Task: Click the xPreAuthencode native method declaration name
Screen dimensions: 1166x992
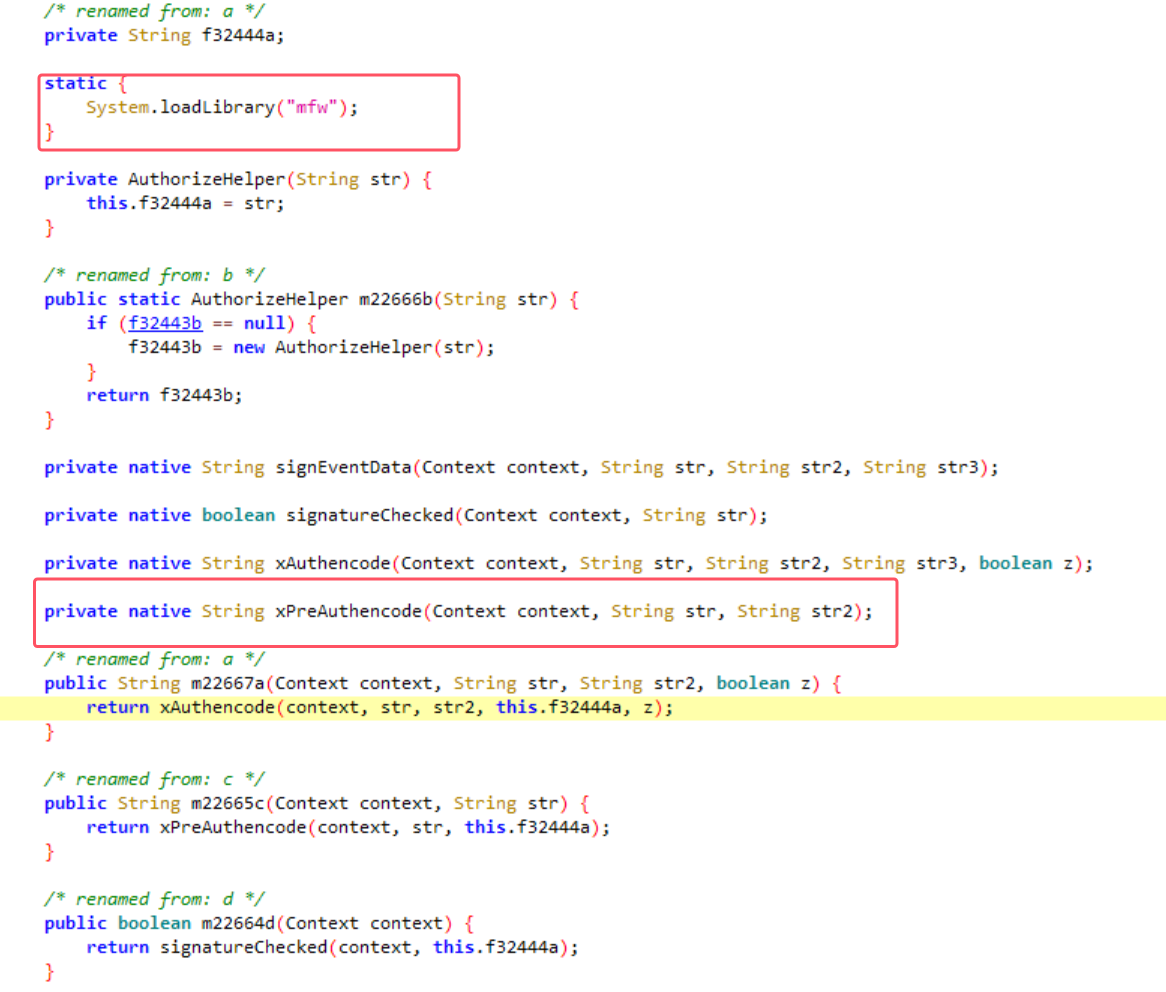Action: click(x=349, y=611)
